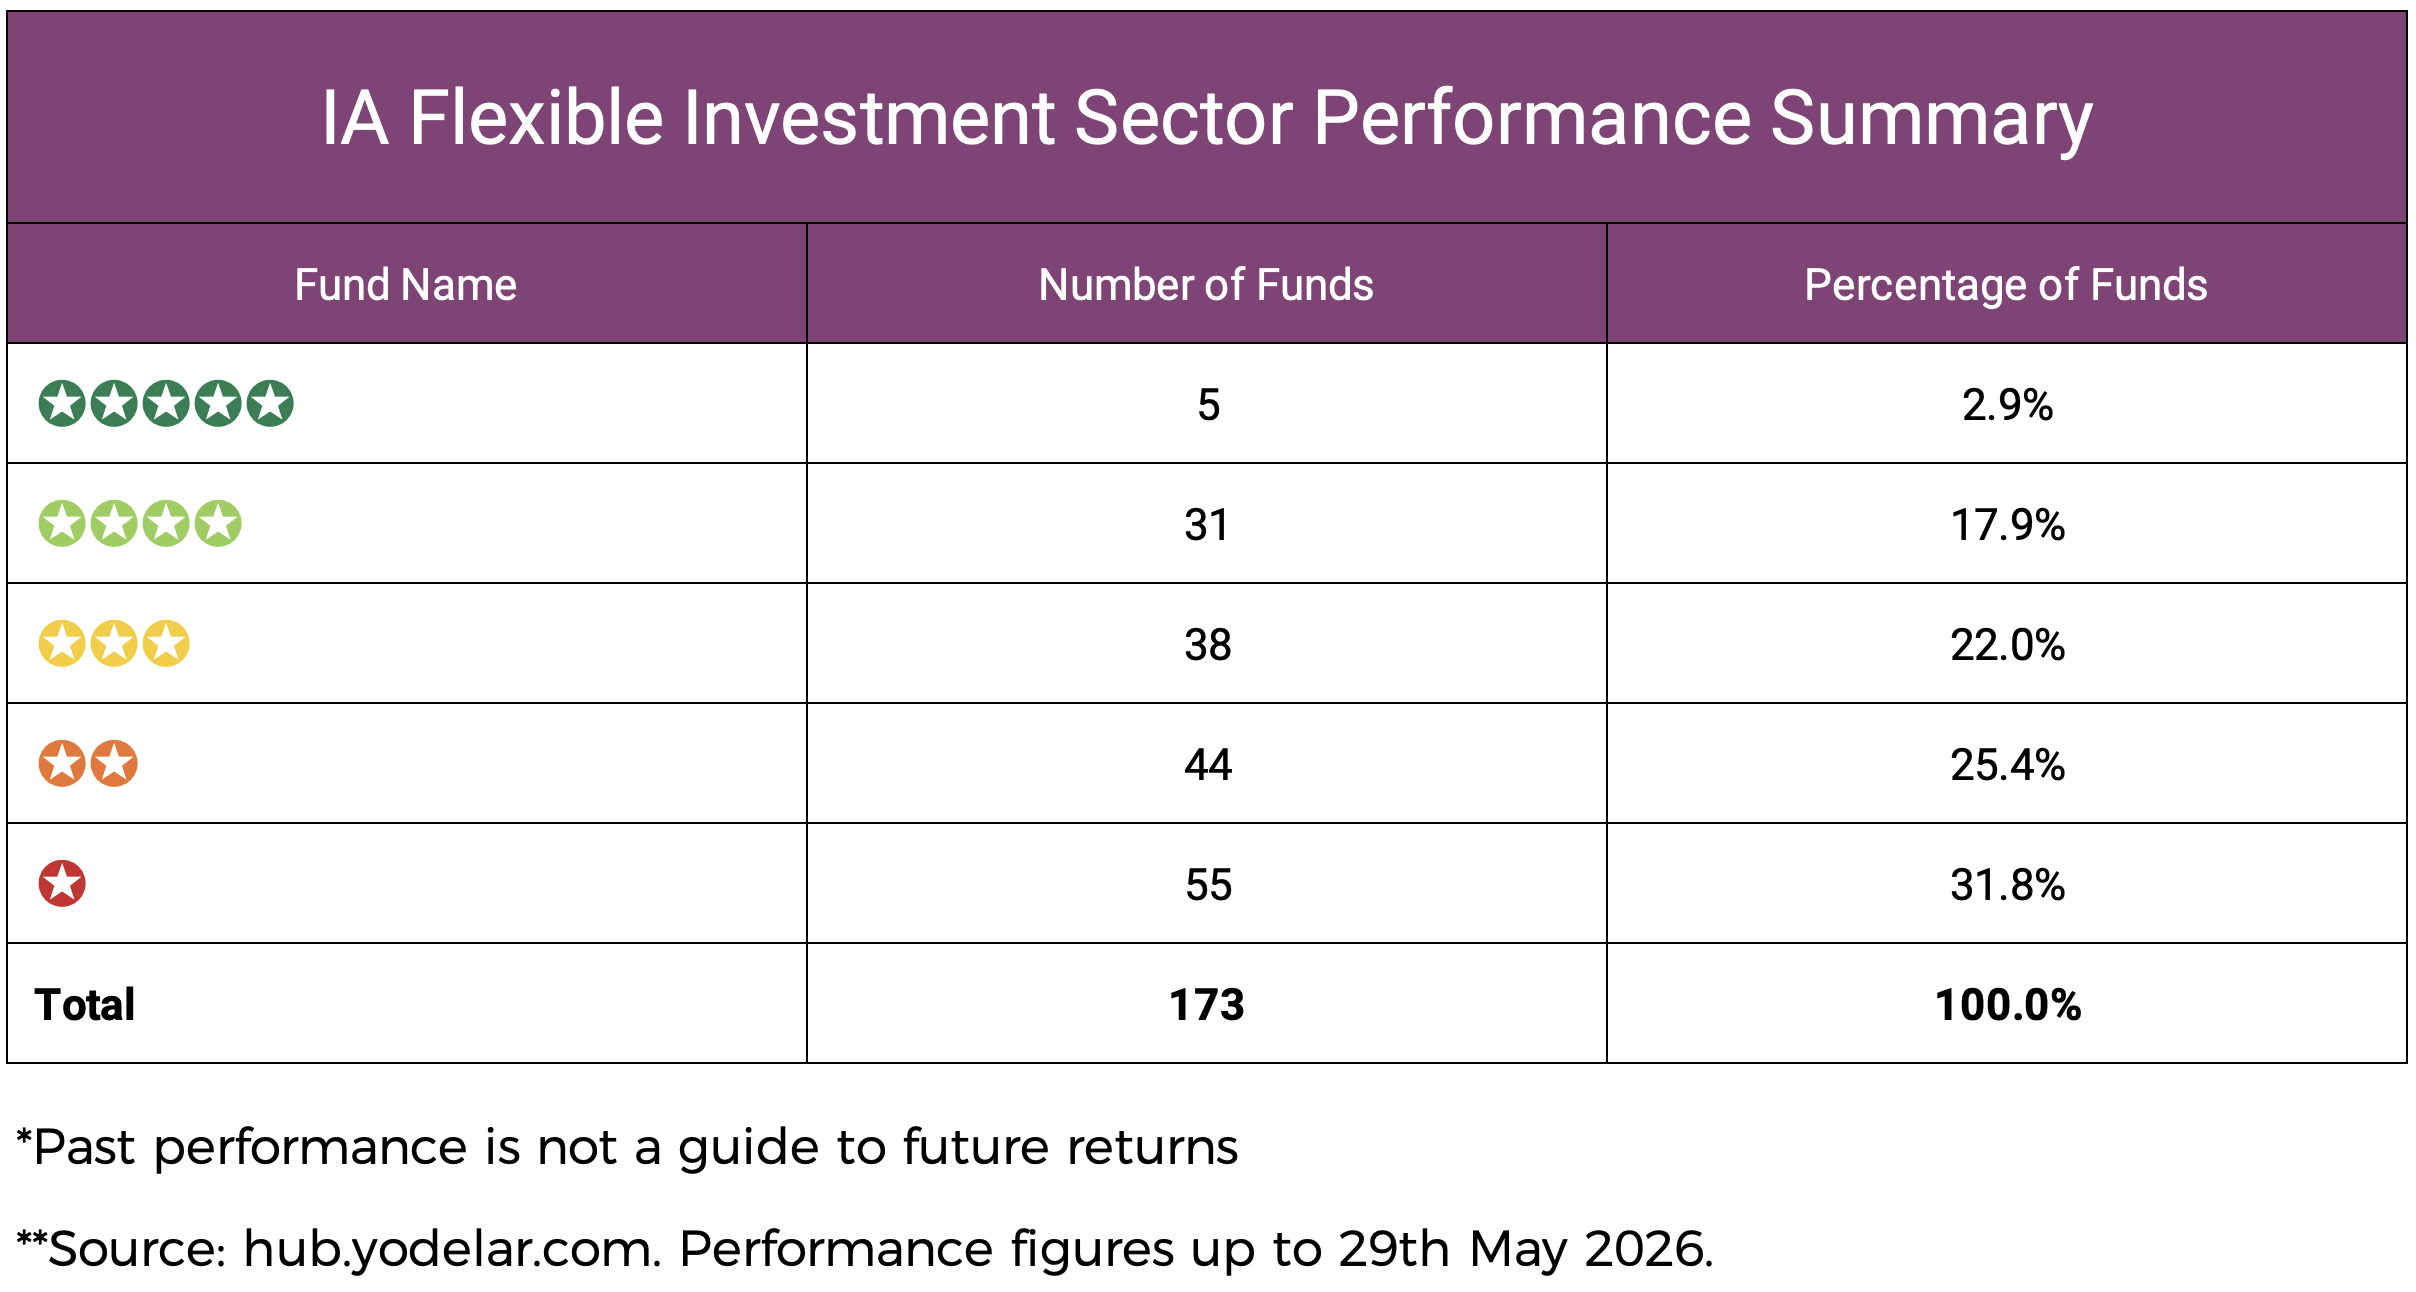2416x1292 pixels.
Task: Click the four light-green stars rating
Action: pos(140,523)
